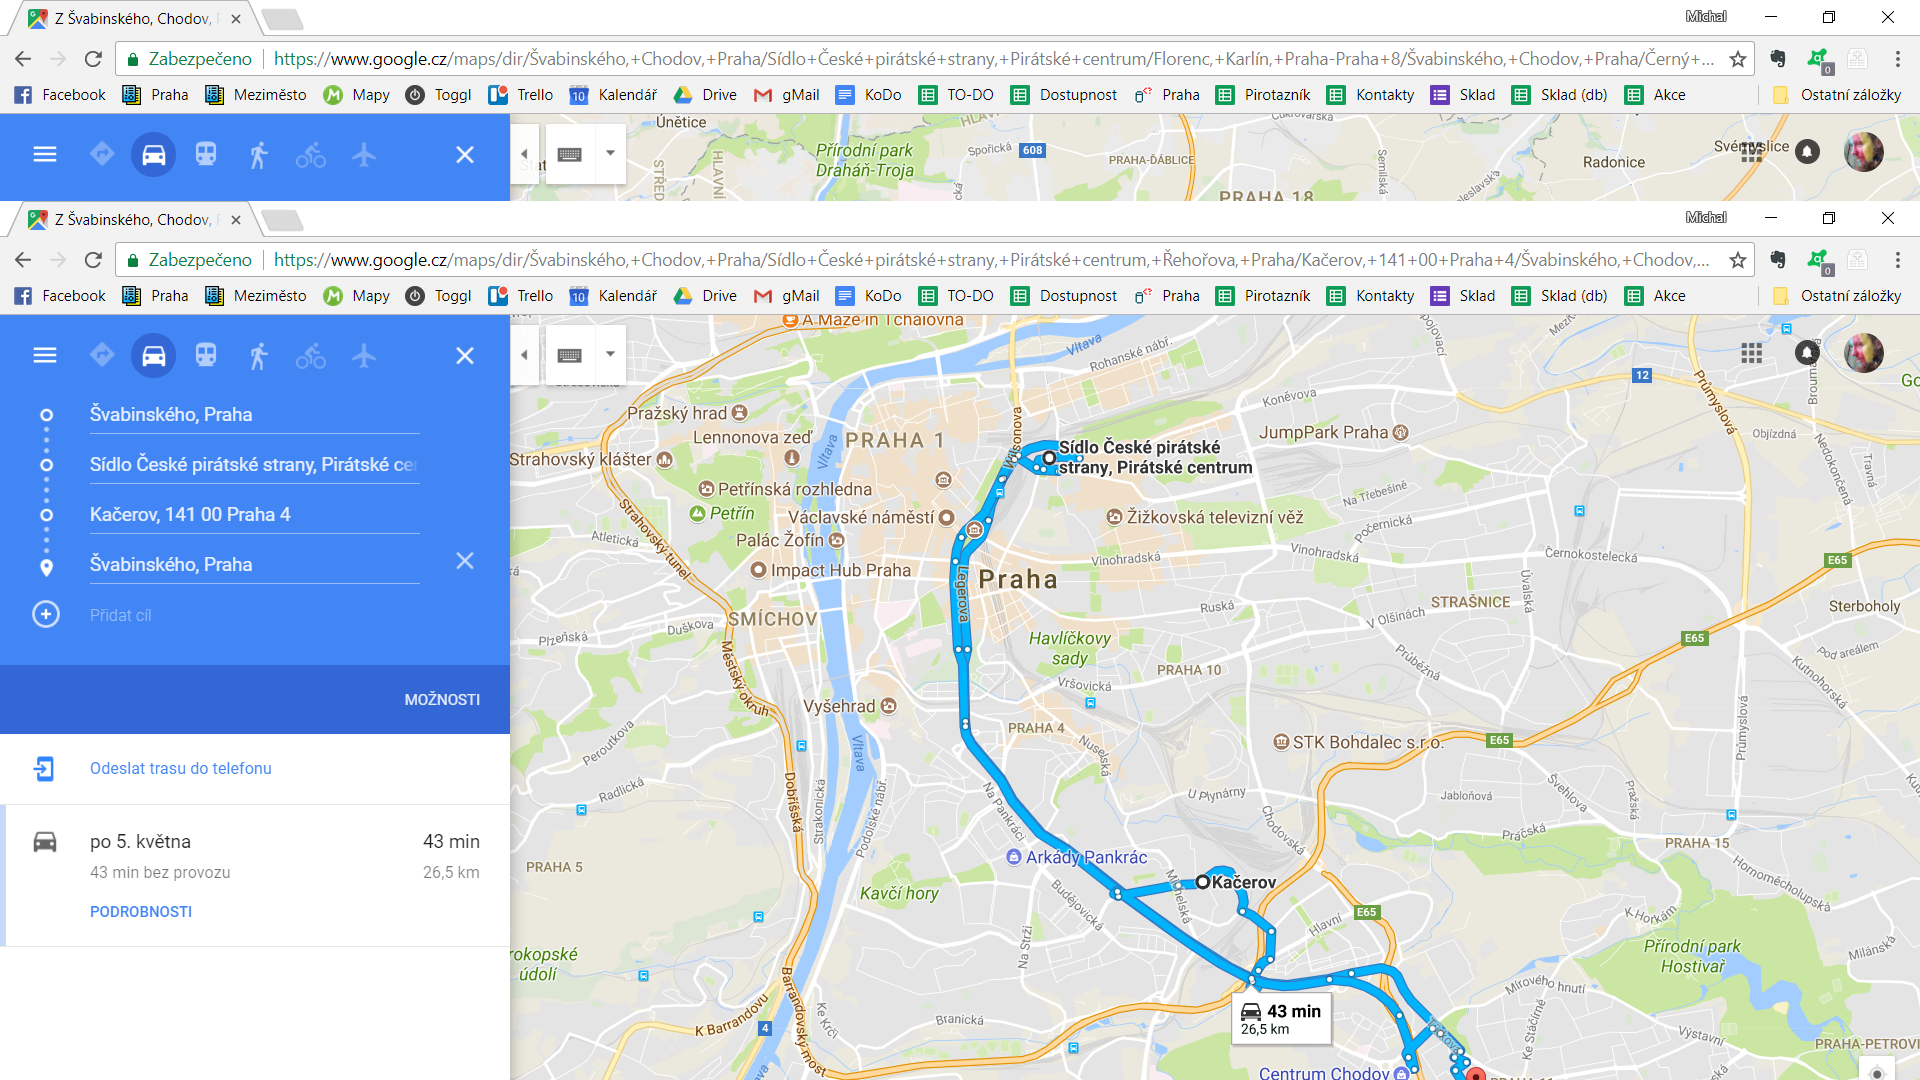Open gMail bookmark
This screenshot has width=1920, height=1080.
pos(787,296)
